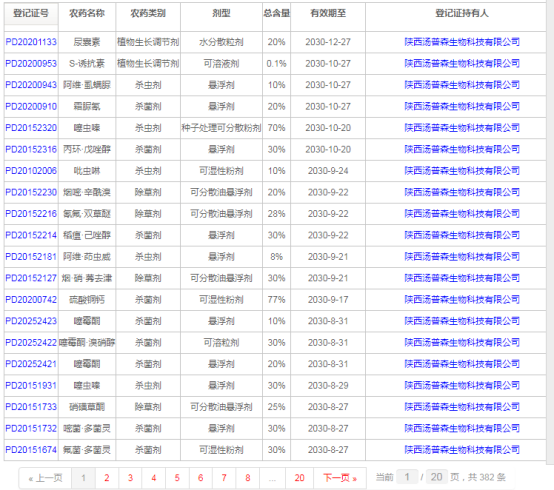Open registration PD20200953 link
This screenshot has width=554, height=490.
click(31, 64)
